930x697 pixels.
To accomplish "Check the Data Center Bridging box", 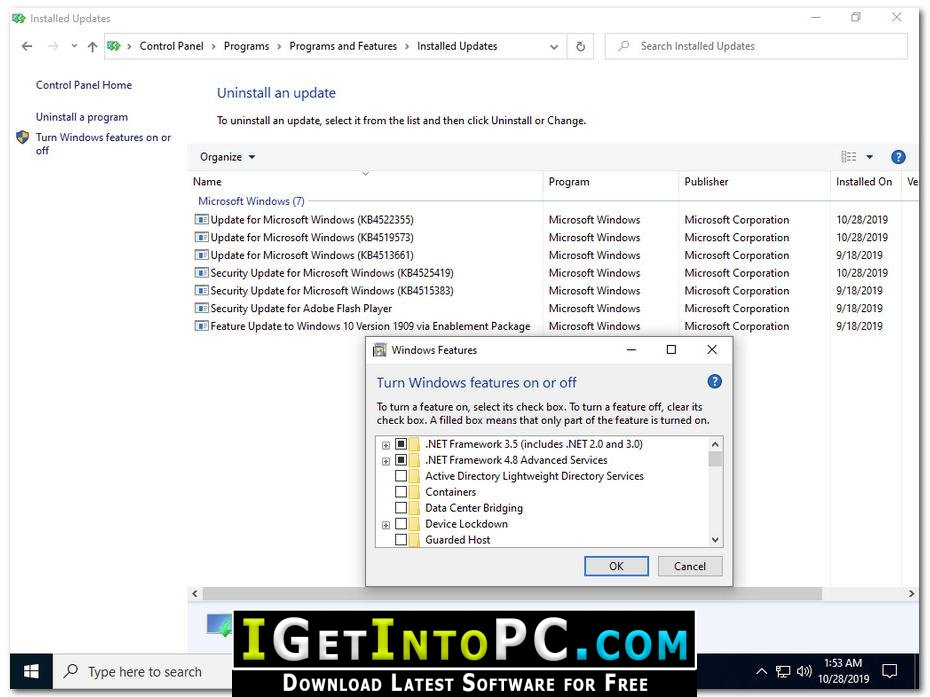I will (401, 508).
